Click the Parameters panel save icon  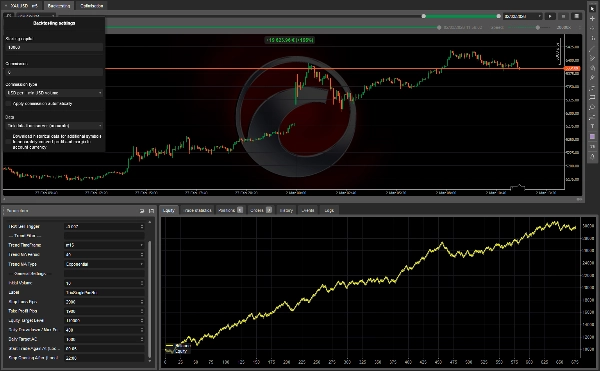coord(152,211)
